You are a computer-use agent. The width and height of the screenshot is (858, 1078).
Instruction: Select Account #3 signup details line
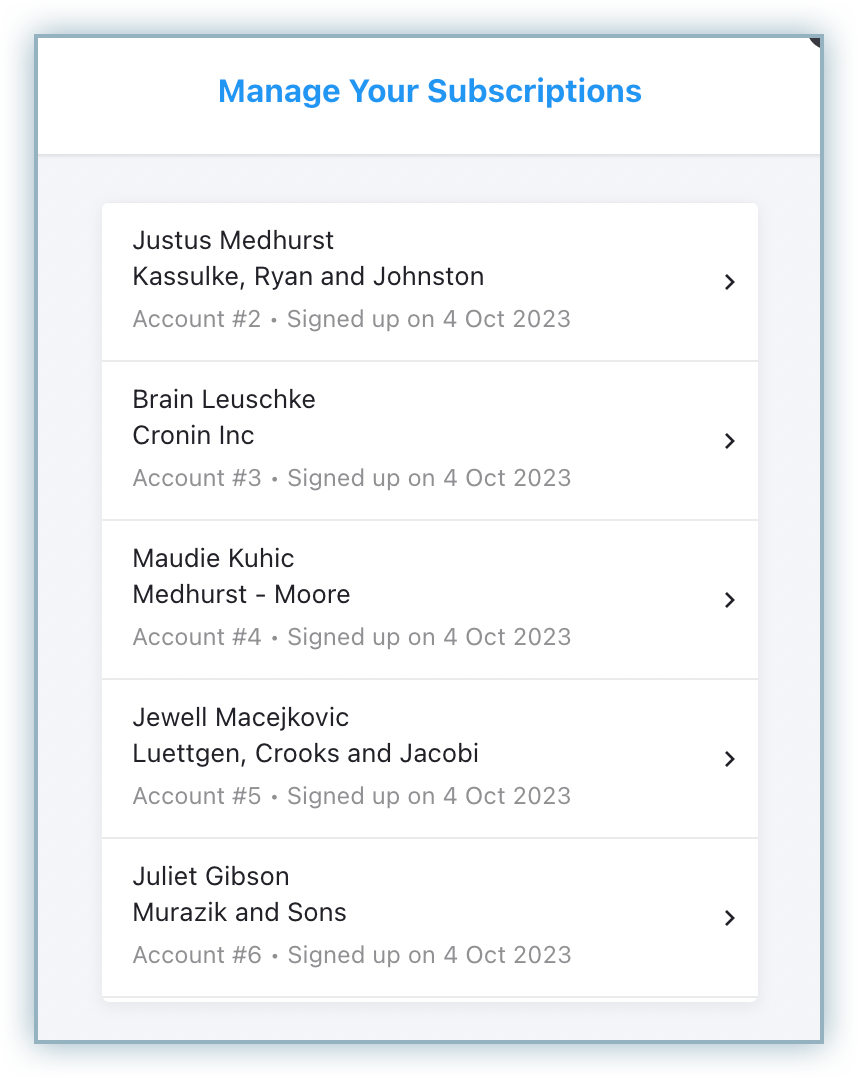(x=351, y=478)
